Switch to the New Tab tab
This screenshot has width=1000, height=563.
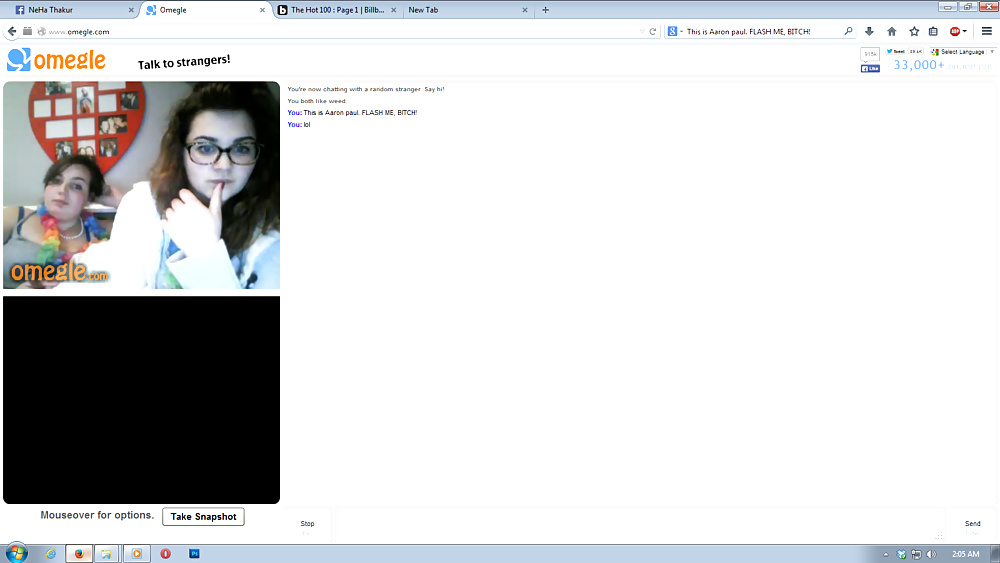pyautogui.click(x=467, y=10)
